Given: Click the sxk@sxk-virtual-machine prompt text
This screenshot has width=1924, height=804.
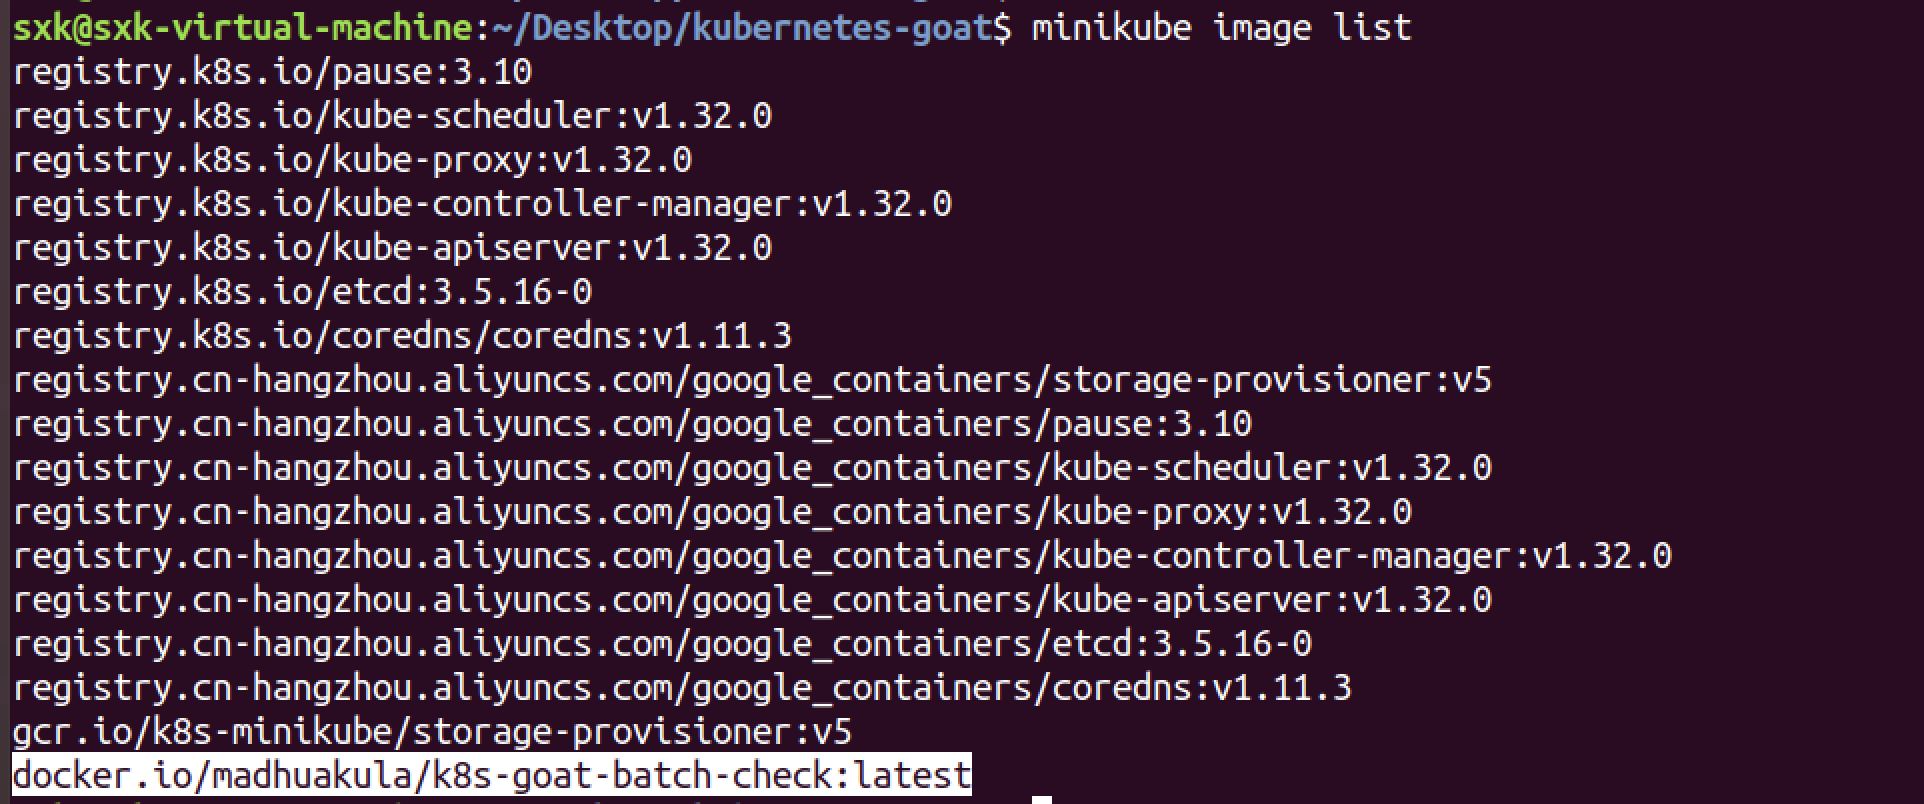Looking at the screenshot, I should [x=240, y=27].
